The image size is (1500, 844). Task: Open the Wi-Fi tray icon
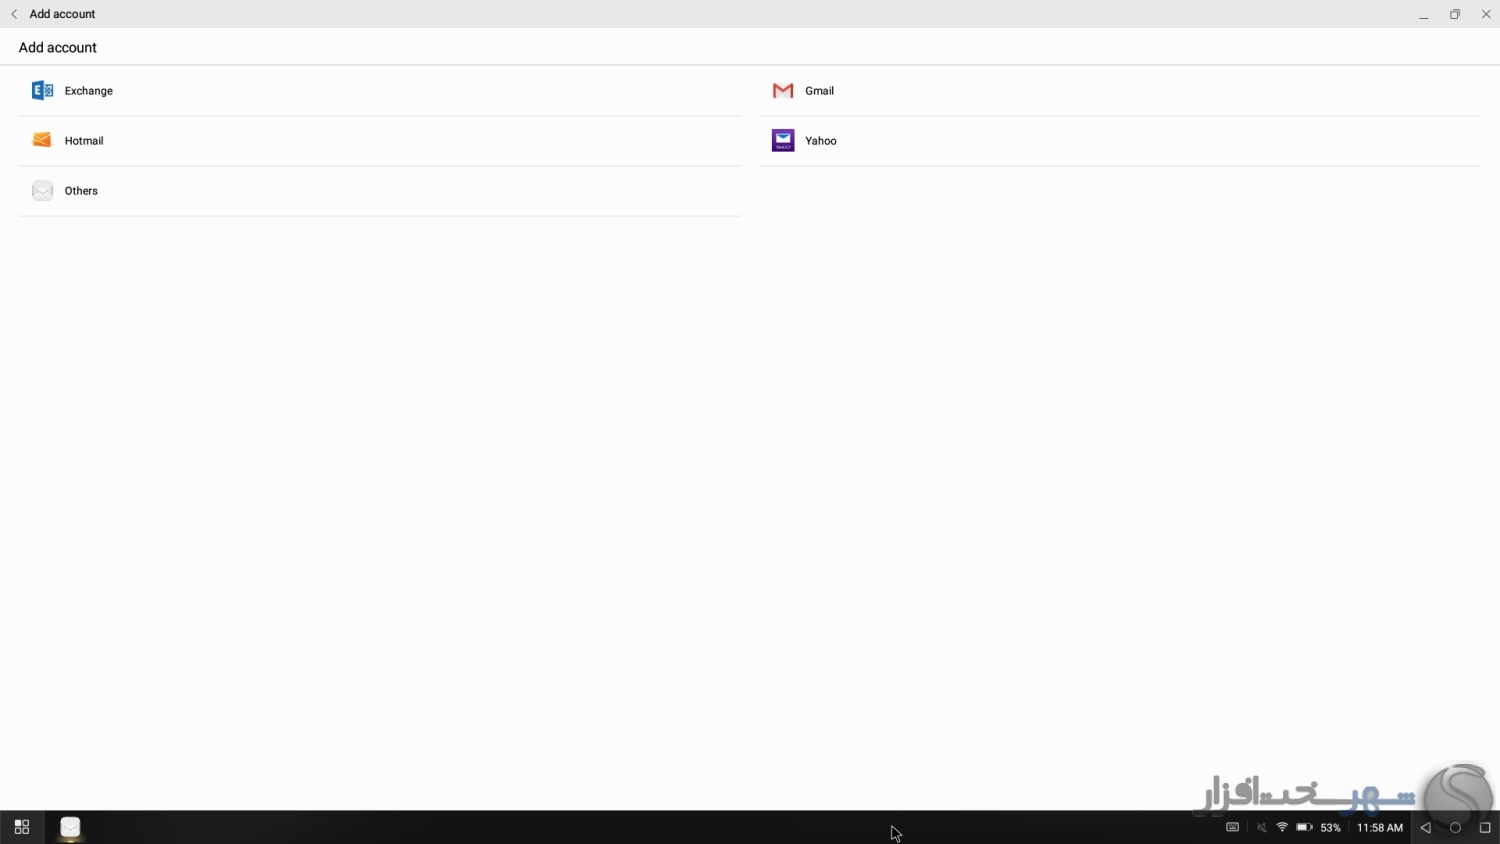click(1282, 827)
